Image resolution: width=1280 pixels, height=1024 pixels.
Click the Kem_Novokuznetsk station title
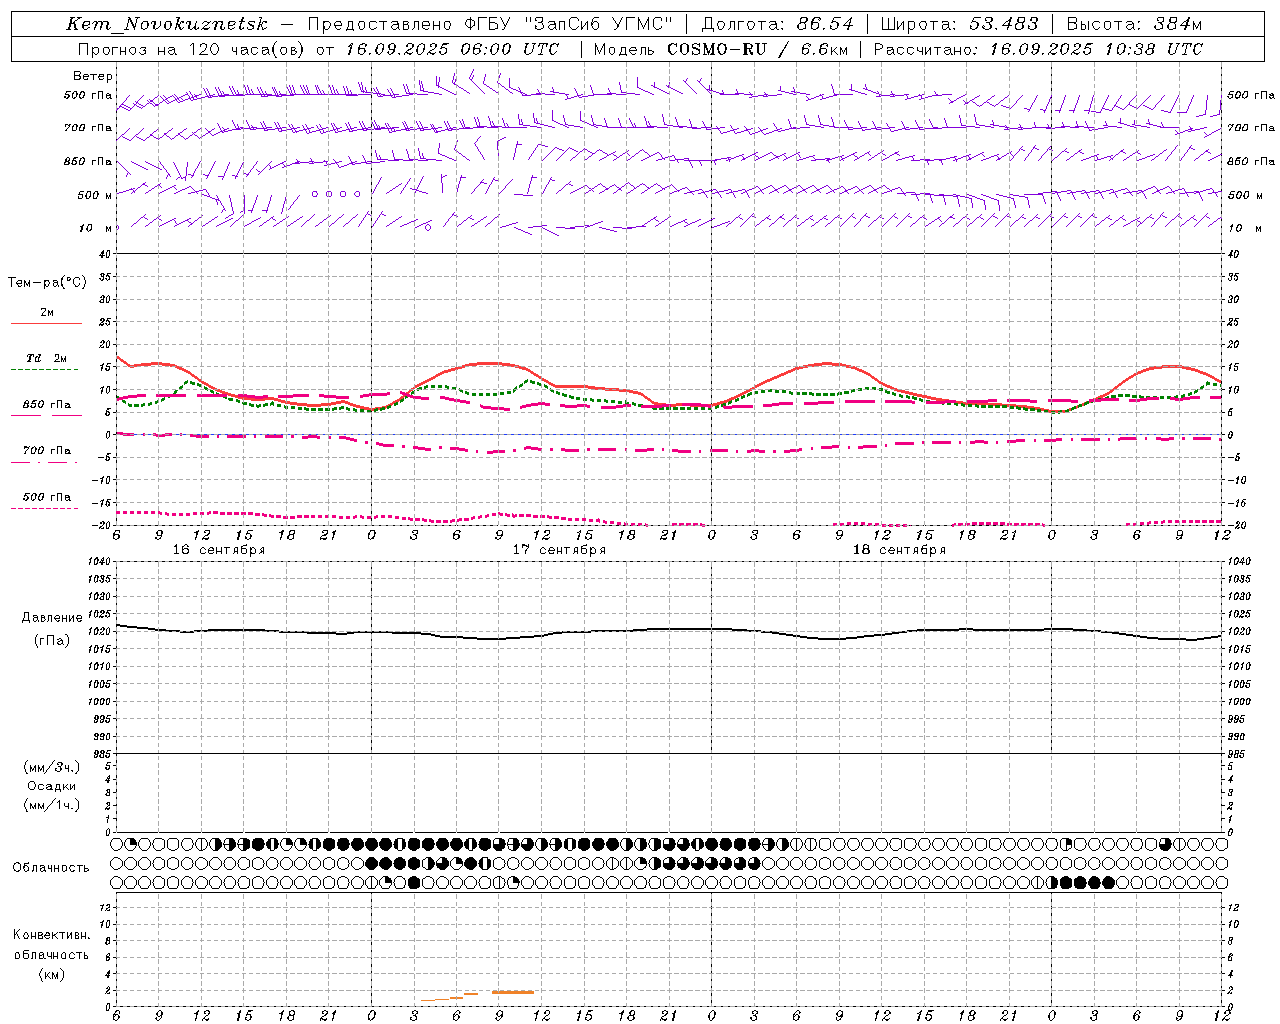167,24
